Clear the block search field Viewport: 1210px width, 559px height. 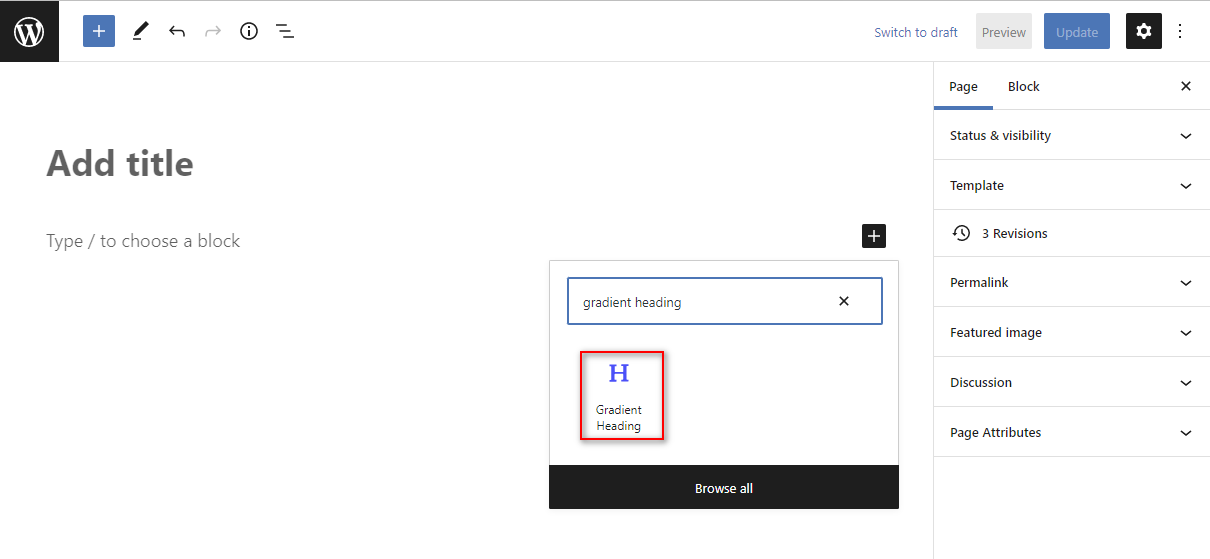click(844, 301)
